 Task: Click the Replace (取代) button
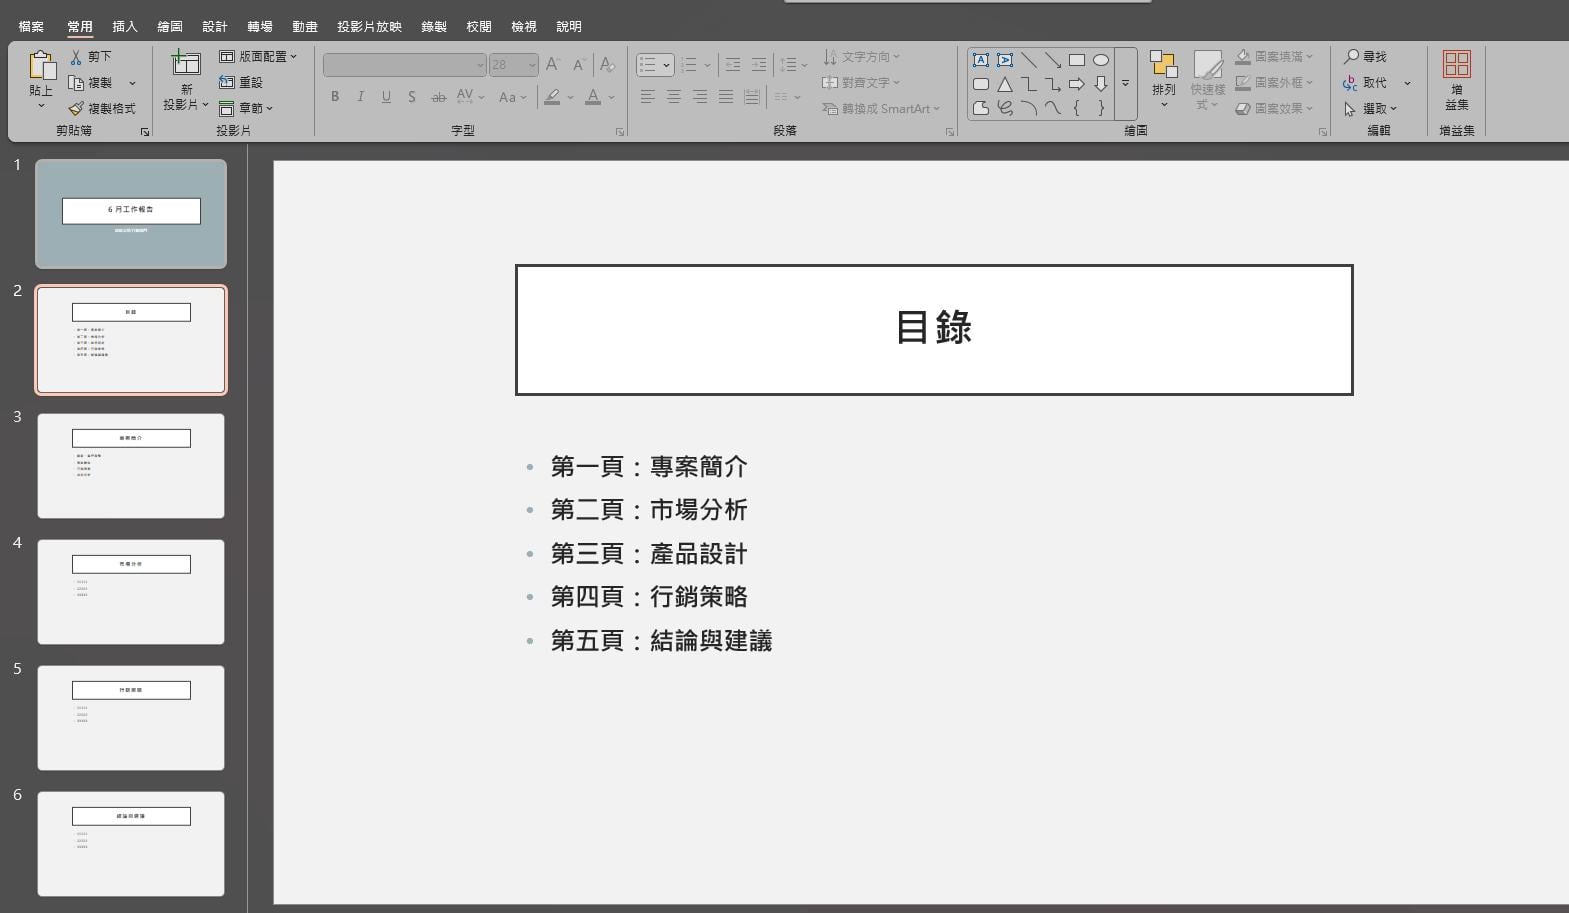point(1366,83)
